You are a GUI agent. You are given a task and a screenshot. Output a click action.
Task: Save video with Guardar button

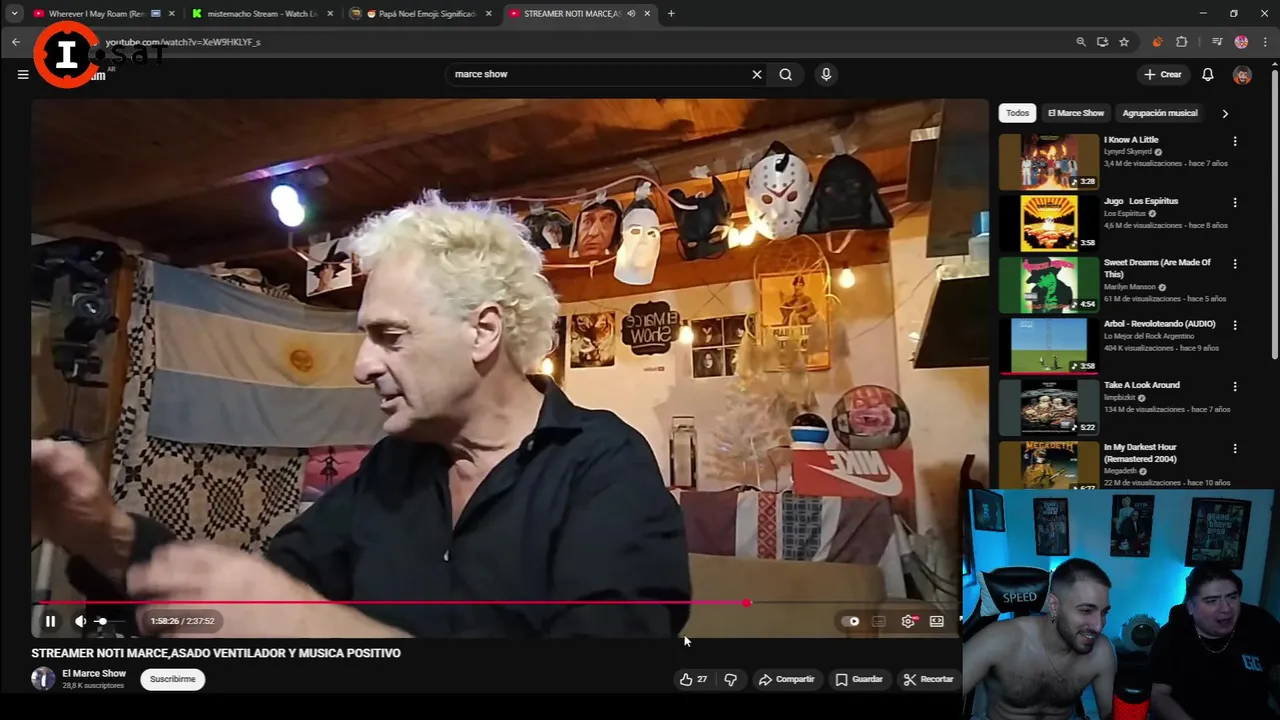tap(859, 679)
